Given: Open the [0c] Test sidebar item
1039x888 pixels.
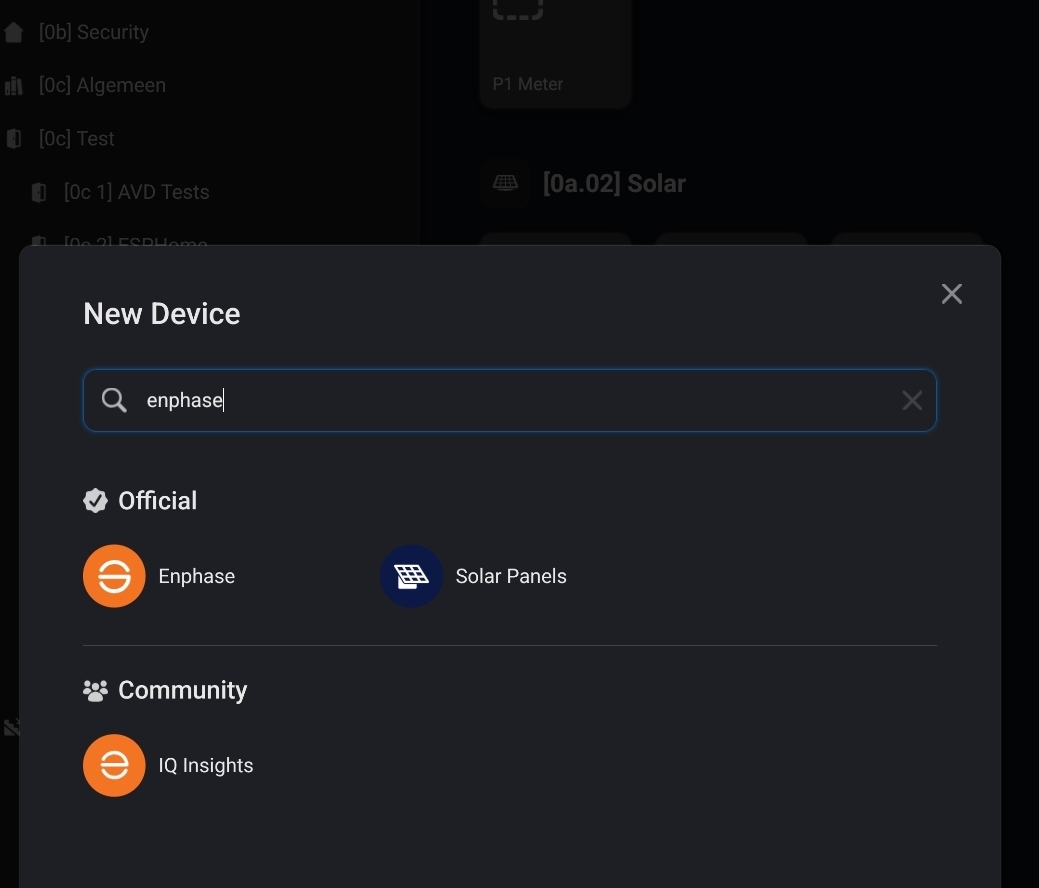Looking at the screenshot, I should [76, 138].
